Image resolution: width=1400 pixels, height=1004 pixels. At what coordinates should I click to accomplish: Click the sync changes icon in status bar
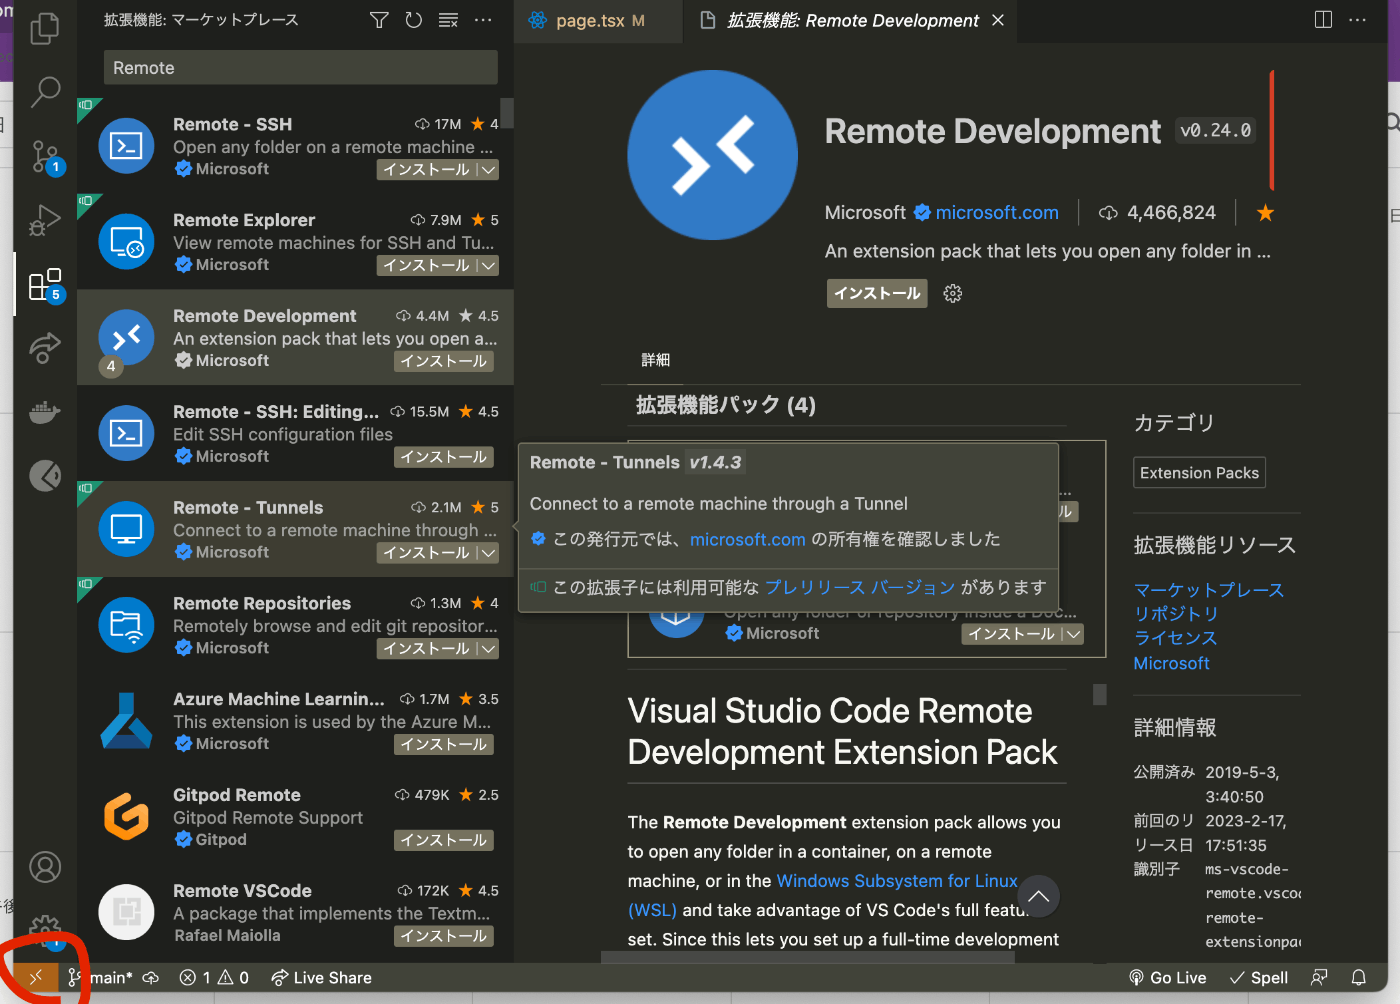pos(151,978)
